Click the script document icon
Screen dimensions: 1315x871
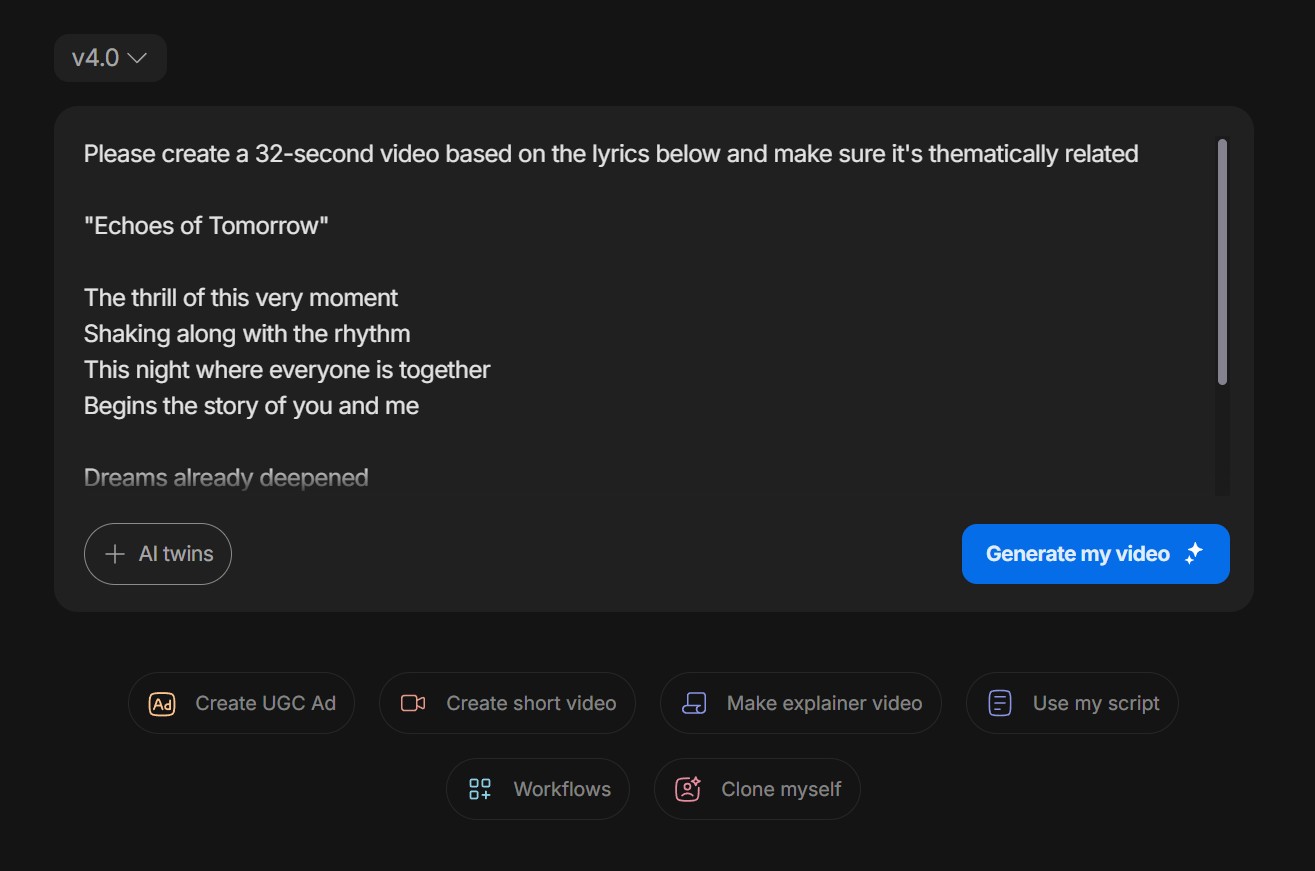pyautogui.click(x=1000, y=704)
